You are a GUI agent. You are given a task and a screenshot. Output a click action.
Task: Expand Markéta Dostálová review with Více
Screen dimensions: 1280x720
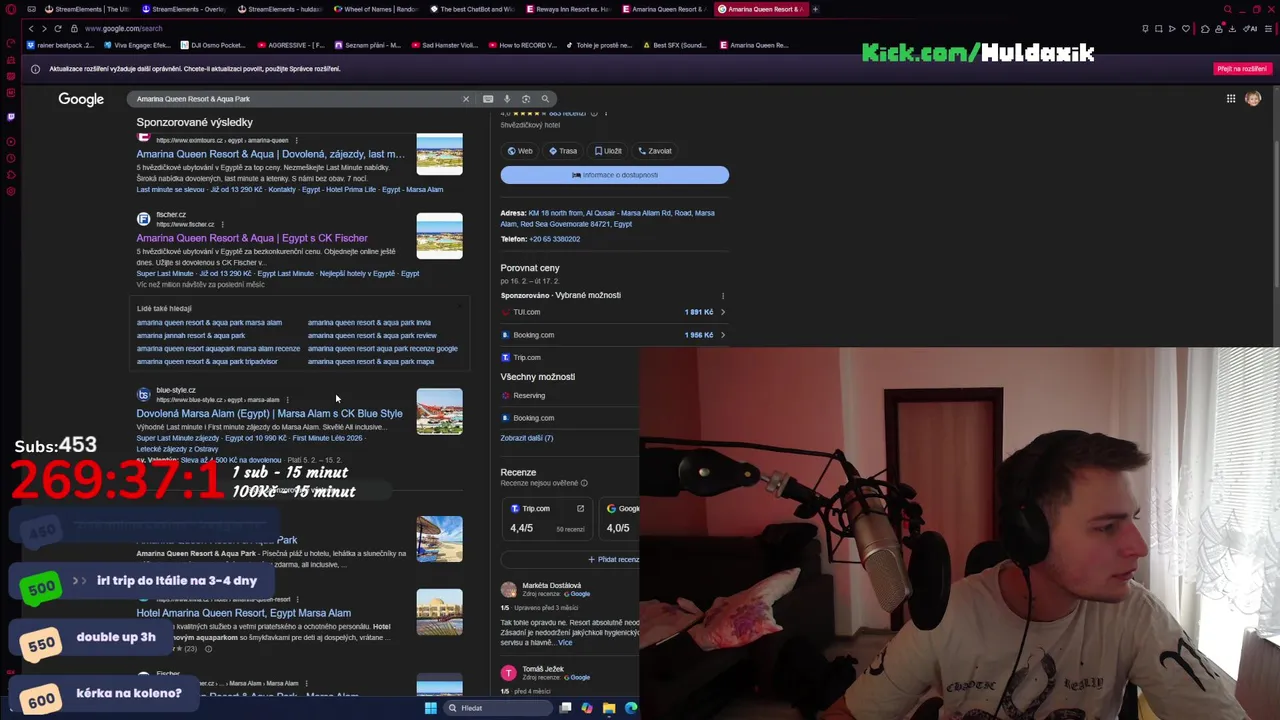[x=565, y=643]
